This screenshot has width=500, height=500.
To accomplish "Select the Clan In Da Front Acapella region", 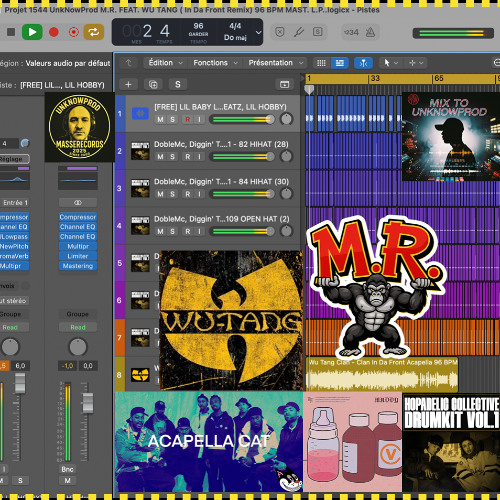I will pos(382,374).
